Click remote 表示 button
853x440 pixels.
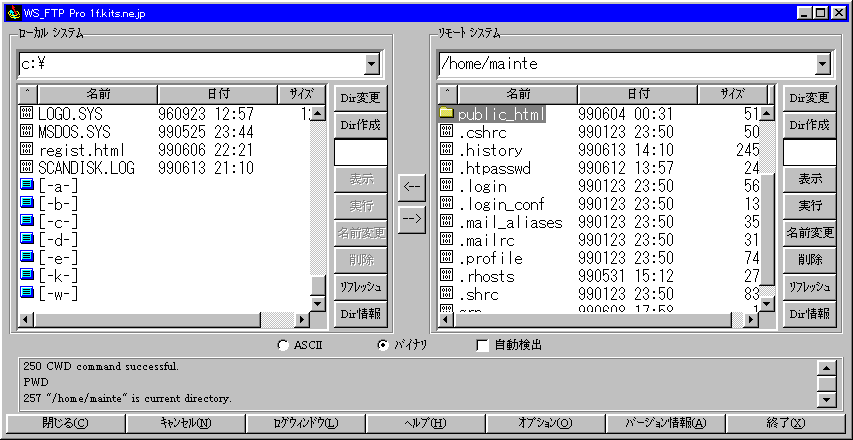(809, 179)
